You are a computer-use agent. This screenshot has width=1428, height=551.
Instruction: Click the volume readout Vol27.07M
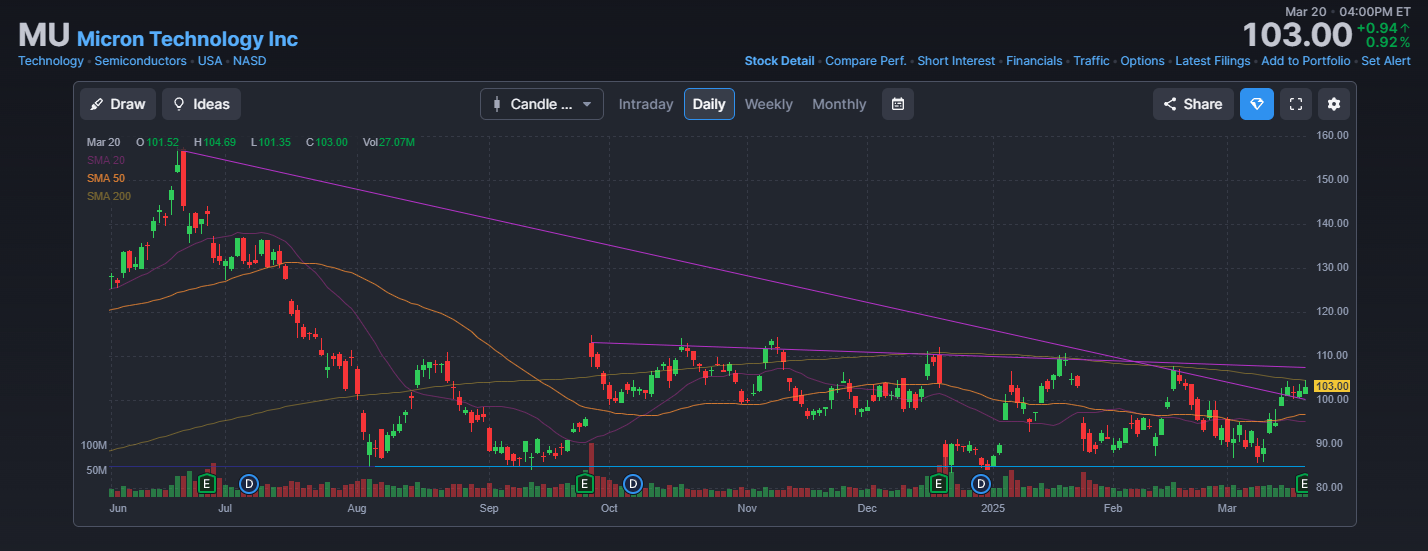click(389, 142)
